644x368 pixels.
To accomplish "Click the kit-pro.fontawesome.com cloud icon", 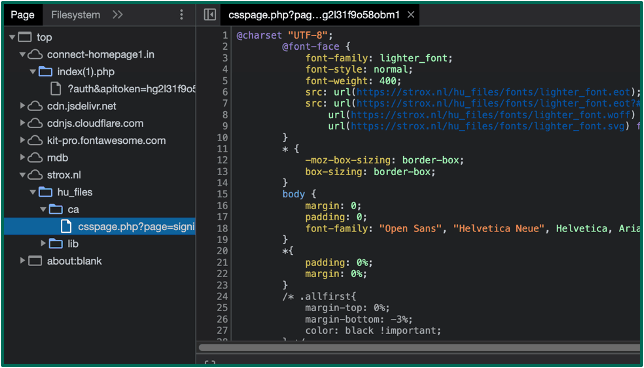I will click(x=36, y=140).
